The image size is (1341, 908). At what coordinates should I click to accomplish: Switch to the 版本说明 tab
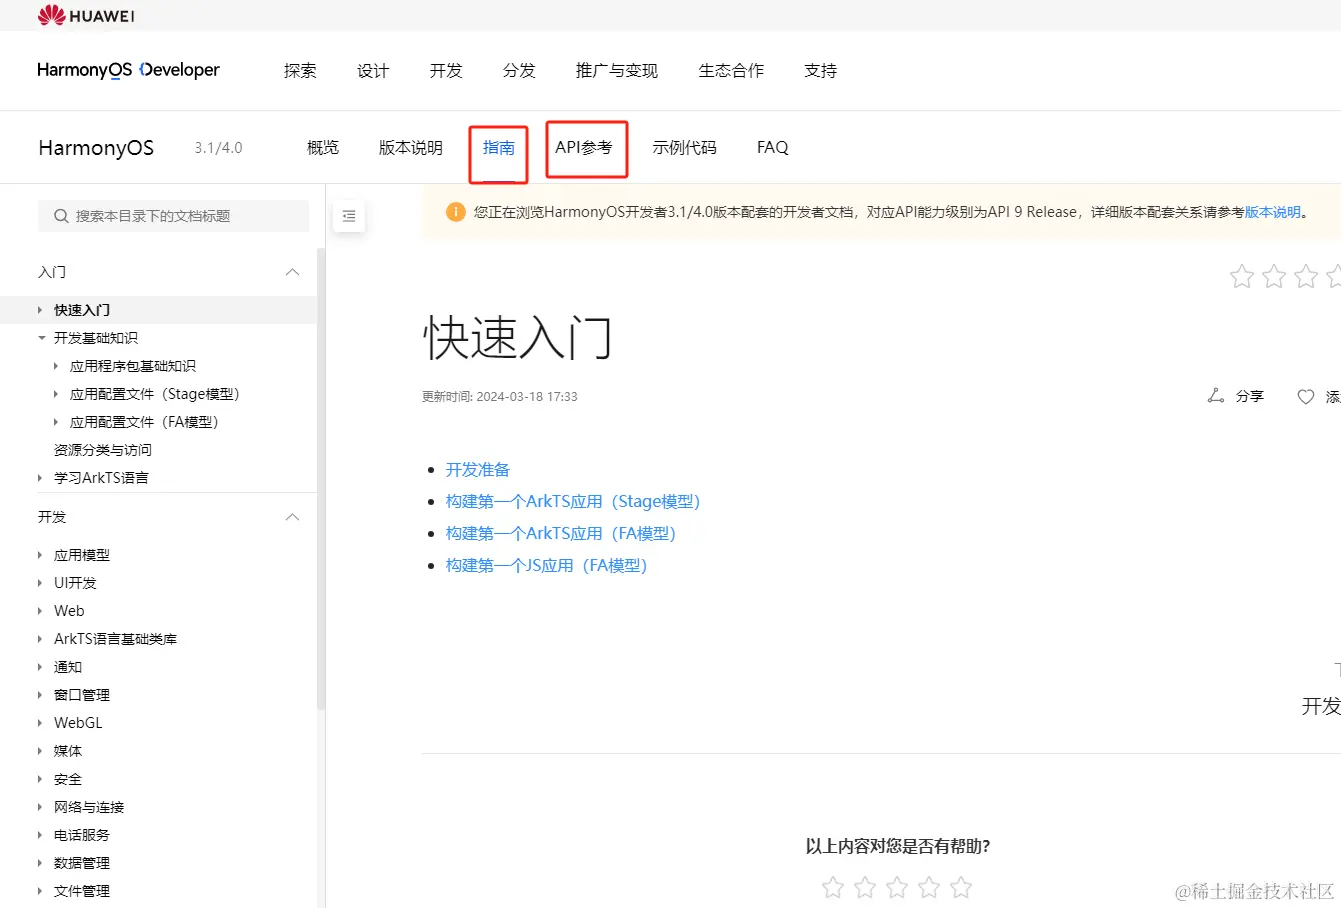pyautogui.click(x=410, y=147)
